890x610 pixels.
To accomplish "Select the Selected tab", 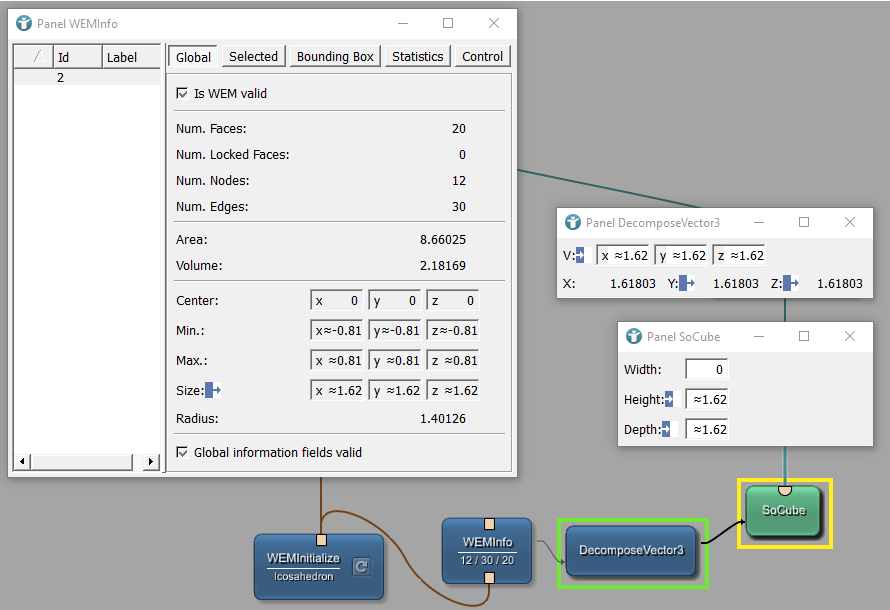I will [x=253, y=56].
